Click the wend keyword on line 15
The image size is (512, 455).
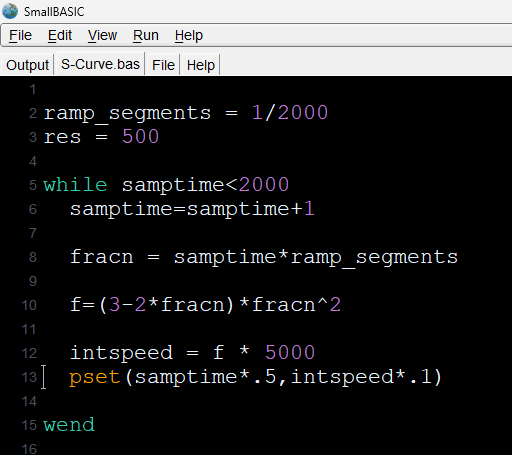pyautogui.click(x=69, y=425)
